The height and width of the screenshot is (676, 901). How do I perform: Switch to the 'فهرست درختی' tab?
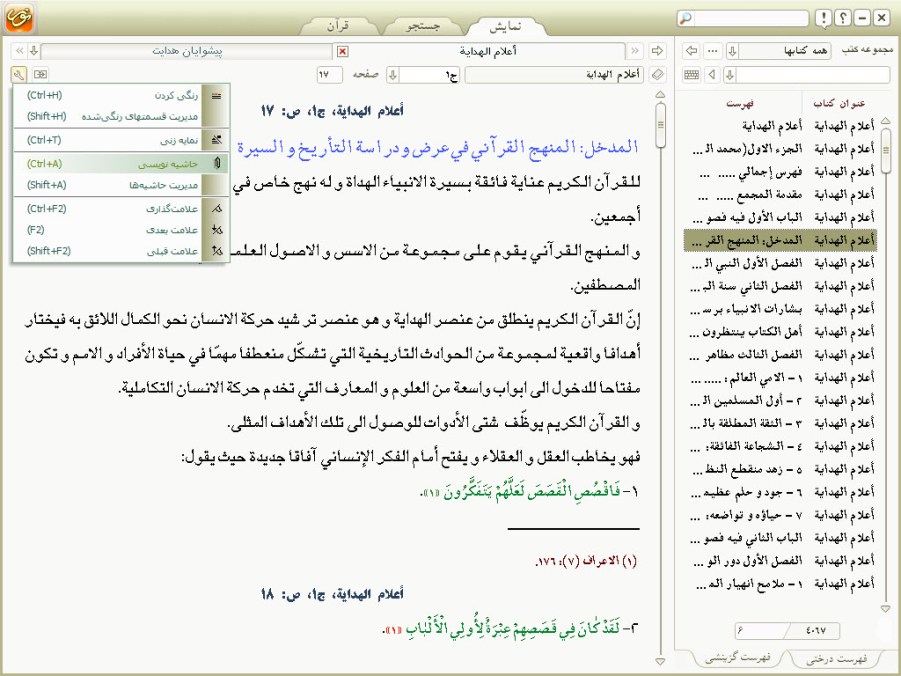(837, 659)
